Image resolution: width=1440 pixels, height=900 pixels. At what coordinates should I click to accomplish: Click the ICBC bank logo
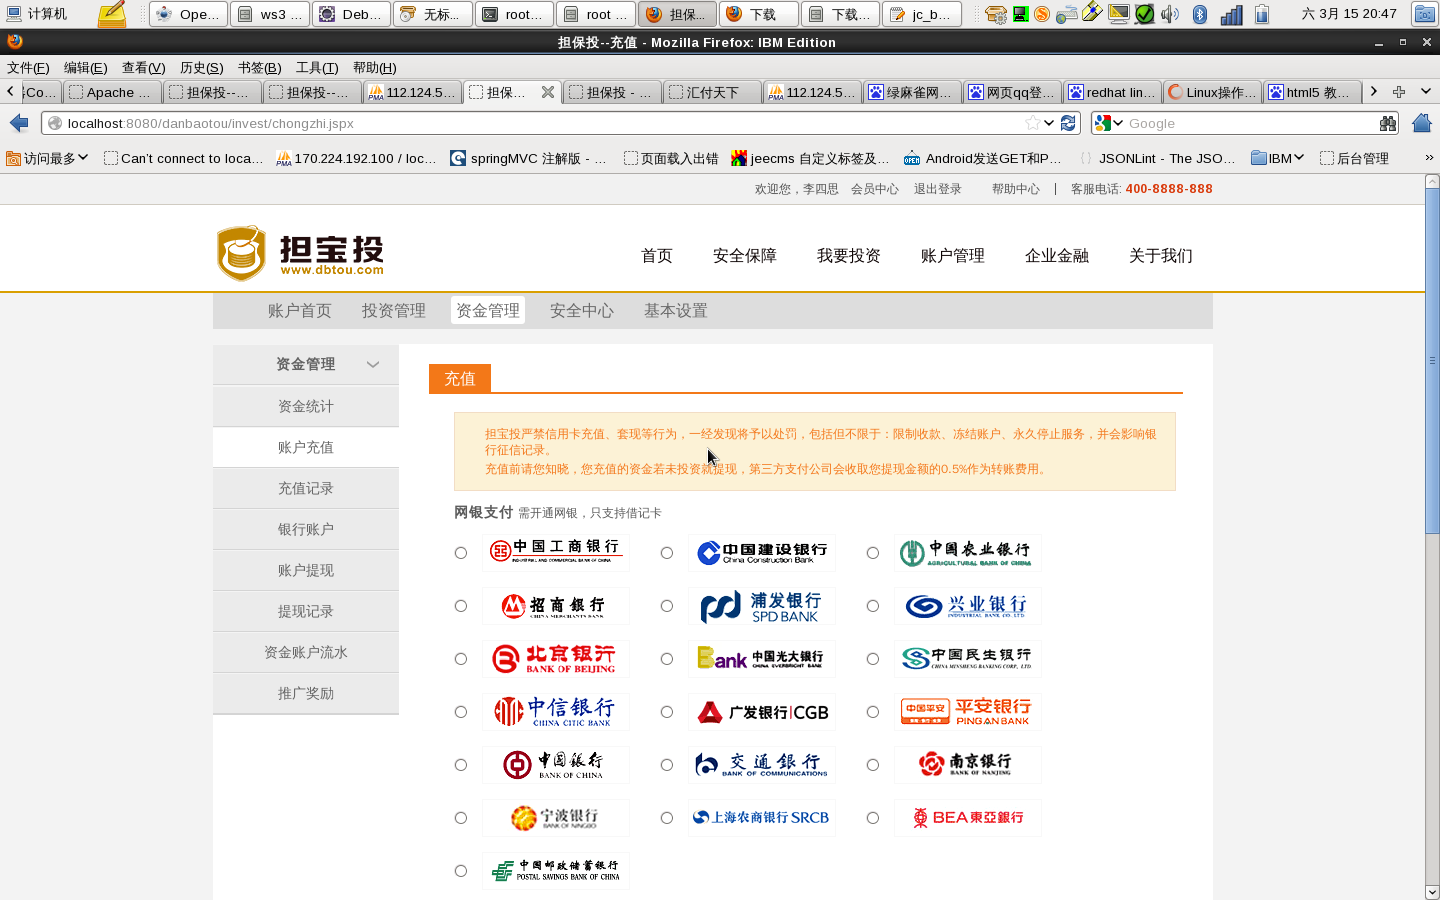tap(556, 553)
